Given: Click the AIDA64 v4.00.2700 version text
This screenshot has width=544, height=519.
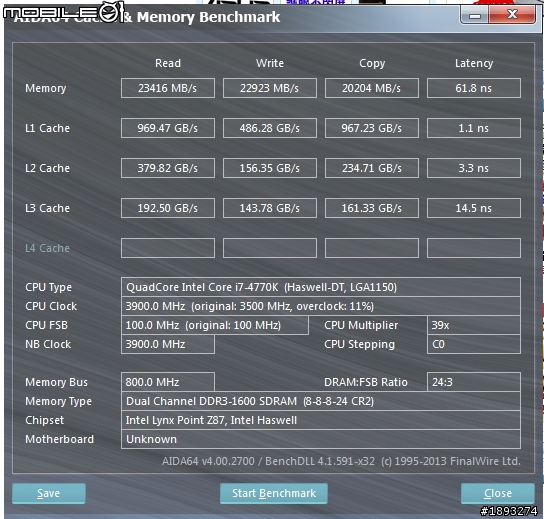Looking at the screenshot, I should 341,461.
